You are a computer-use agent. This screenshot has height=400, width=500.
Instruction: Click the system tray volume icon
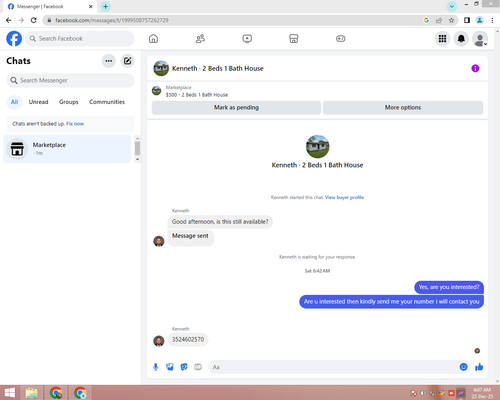[423, 393]
